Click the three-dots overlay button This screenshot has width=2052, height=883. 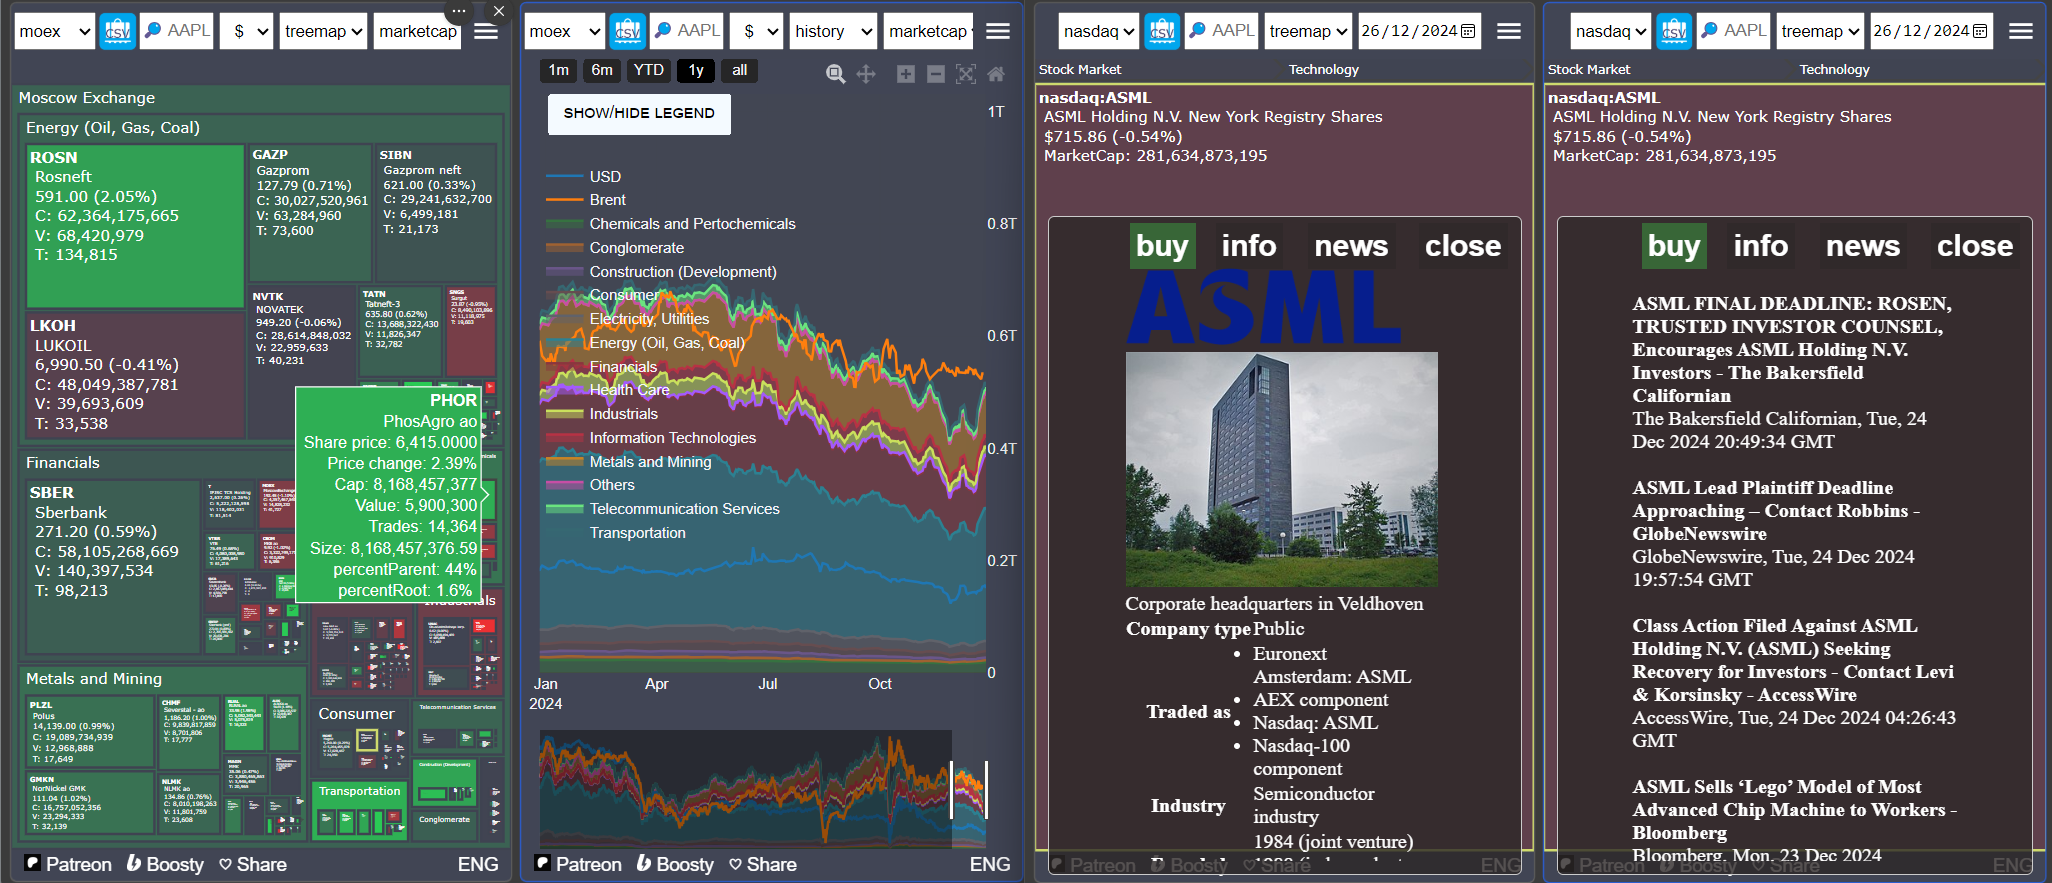pos(458,11)
